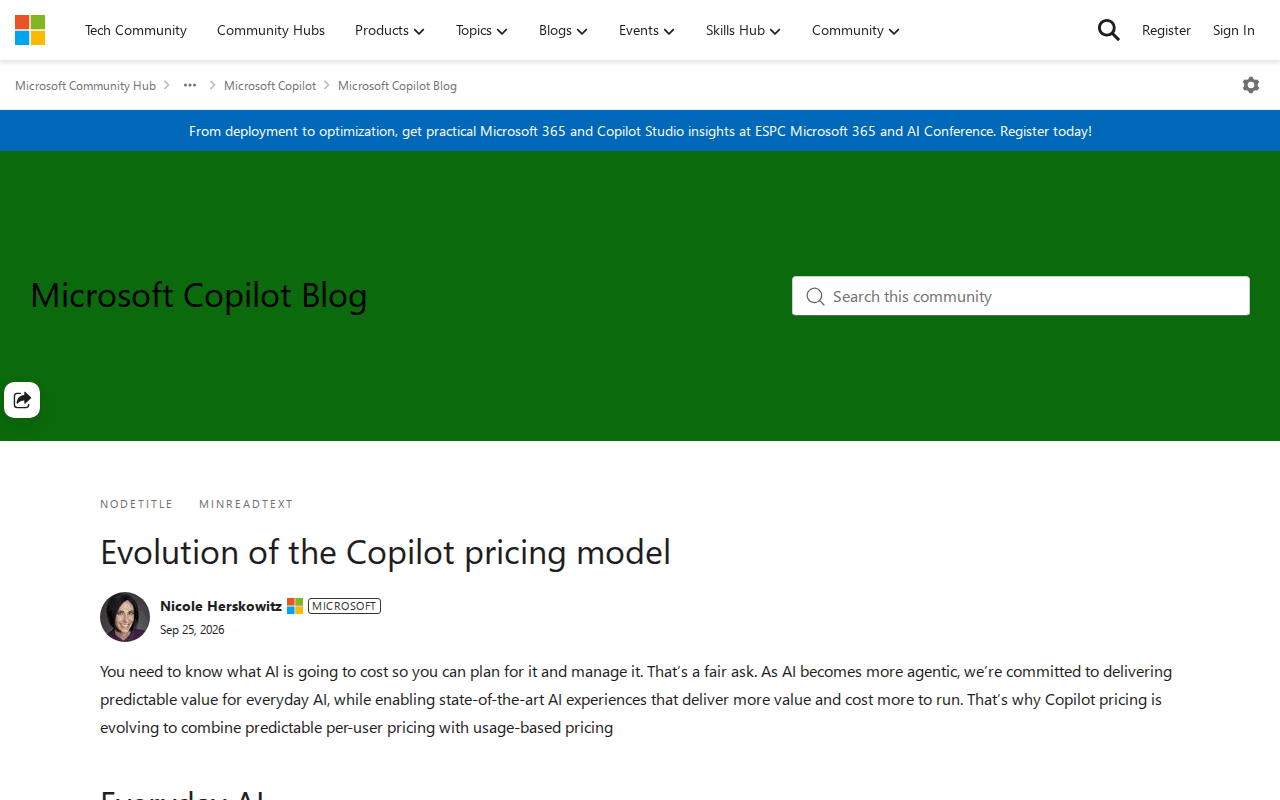Focus the Search this community field
This screenshot has width=1280, height=800.
pos(1021,296)
